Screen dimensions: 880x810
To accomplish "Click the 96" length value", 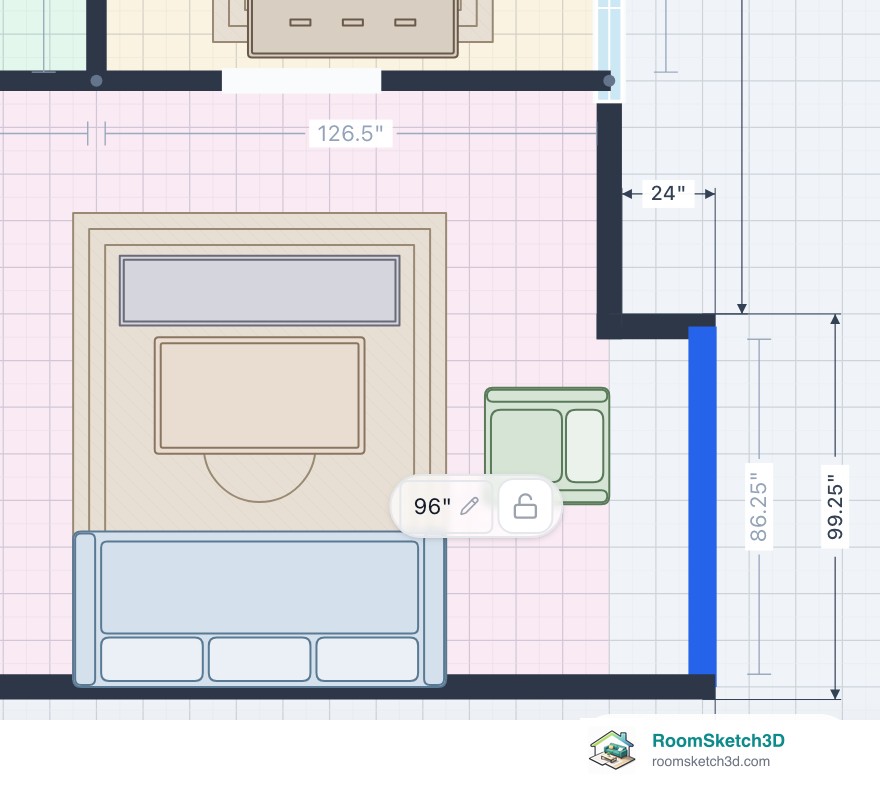I will click(432, 506).
